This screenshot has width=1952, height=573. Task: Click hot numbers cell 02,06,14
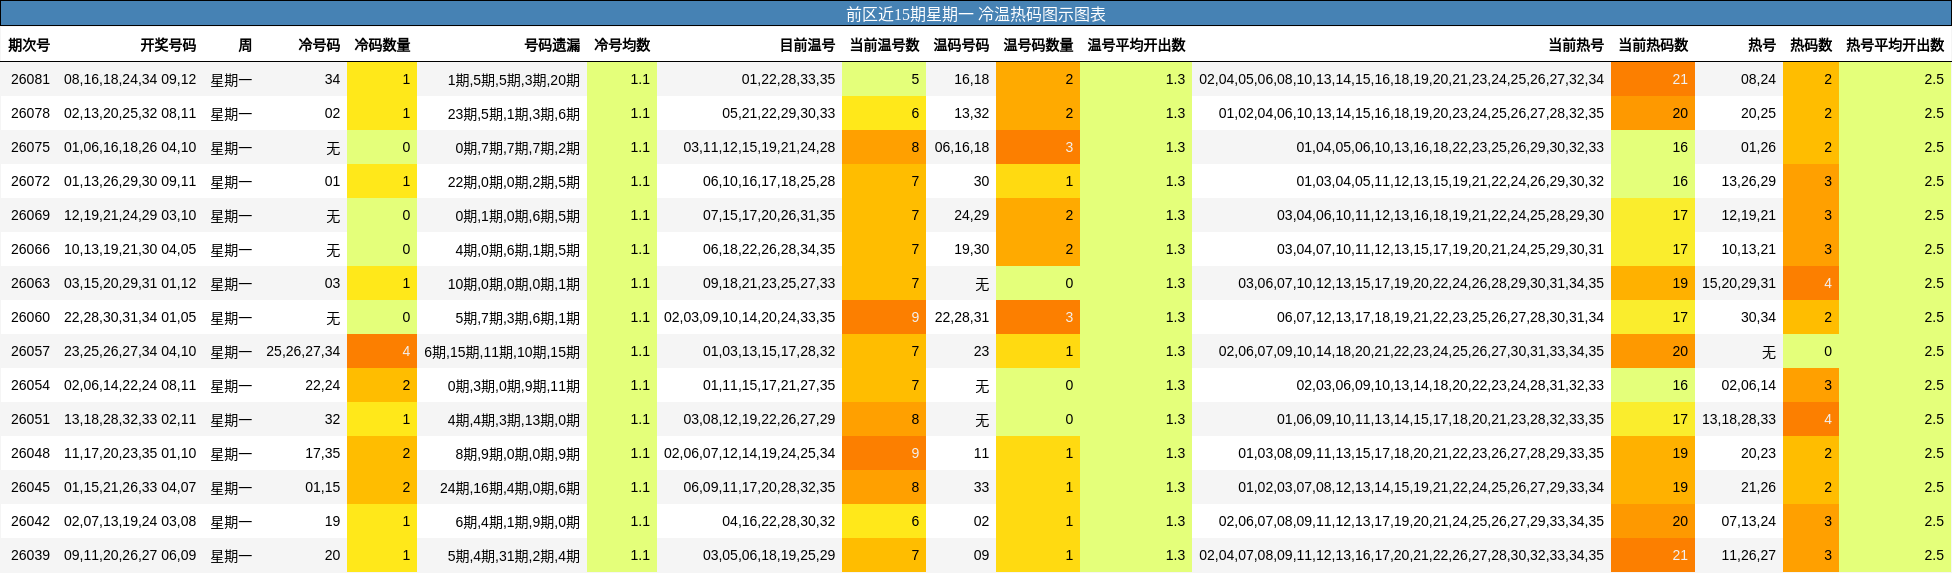(x=1749, y=385)
